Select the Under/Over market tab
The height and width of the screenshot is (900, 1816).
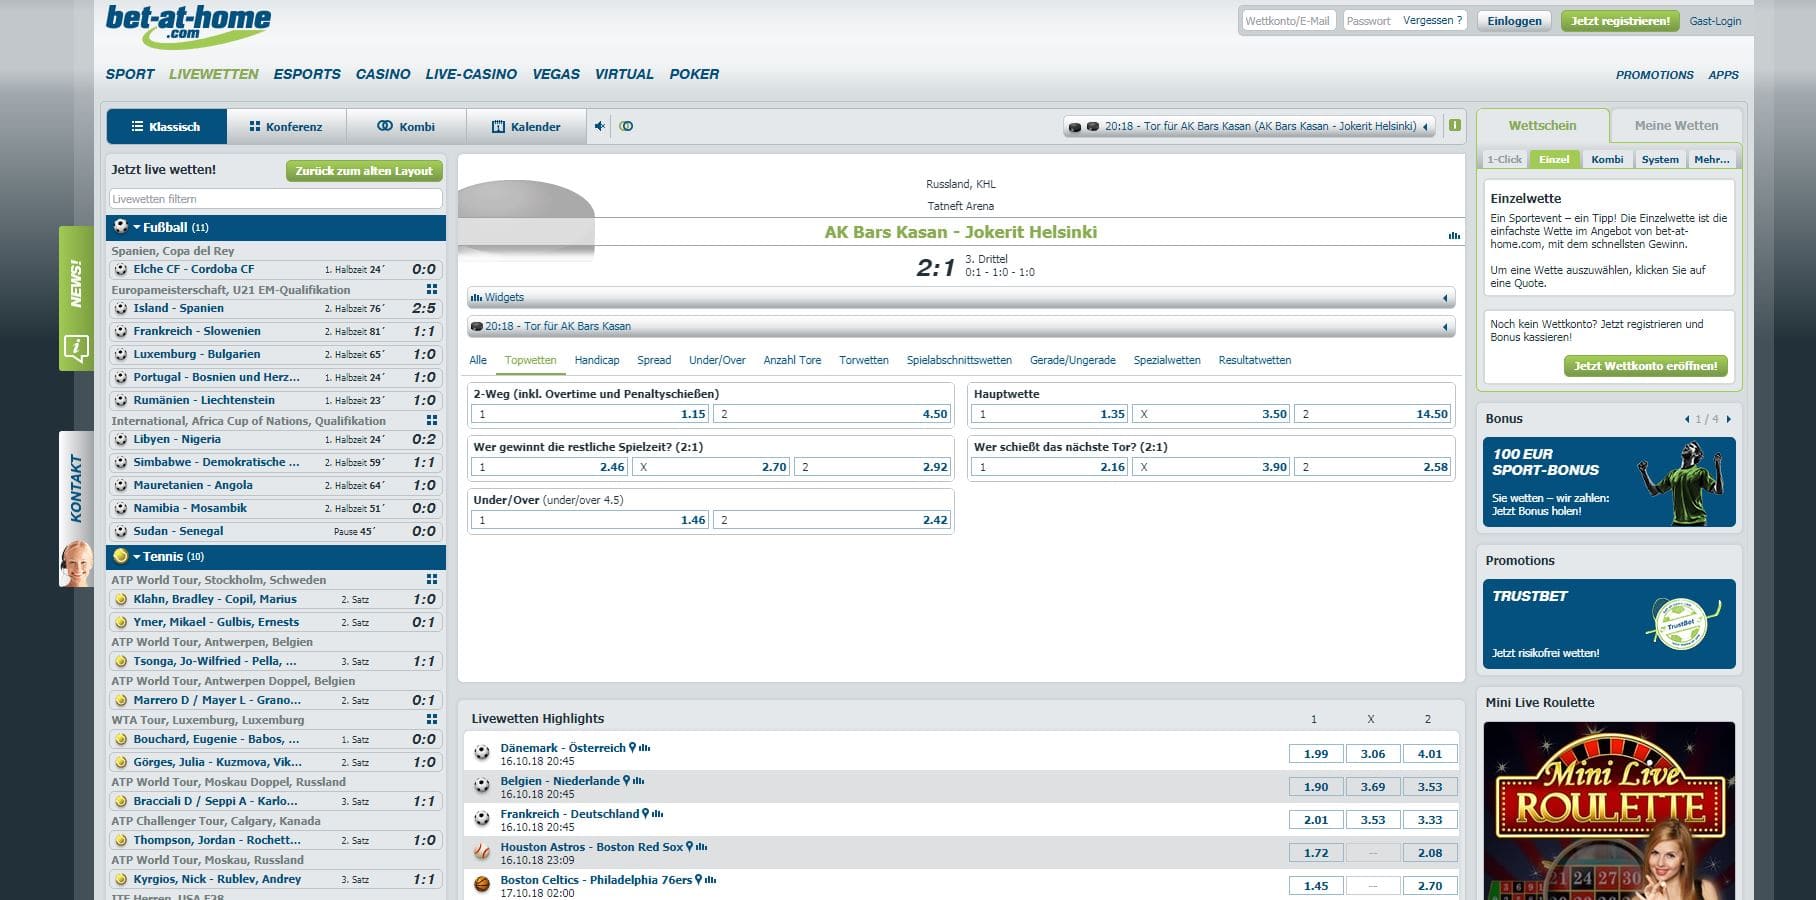pos(717,360)
